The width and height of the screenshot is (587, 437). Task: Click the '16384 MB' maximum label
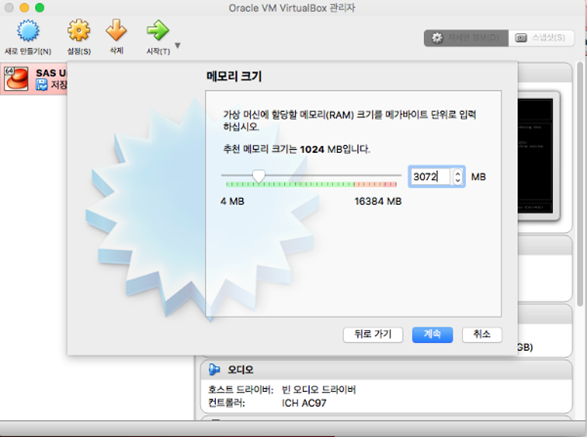pos(378,201)
